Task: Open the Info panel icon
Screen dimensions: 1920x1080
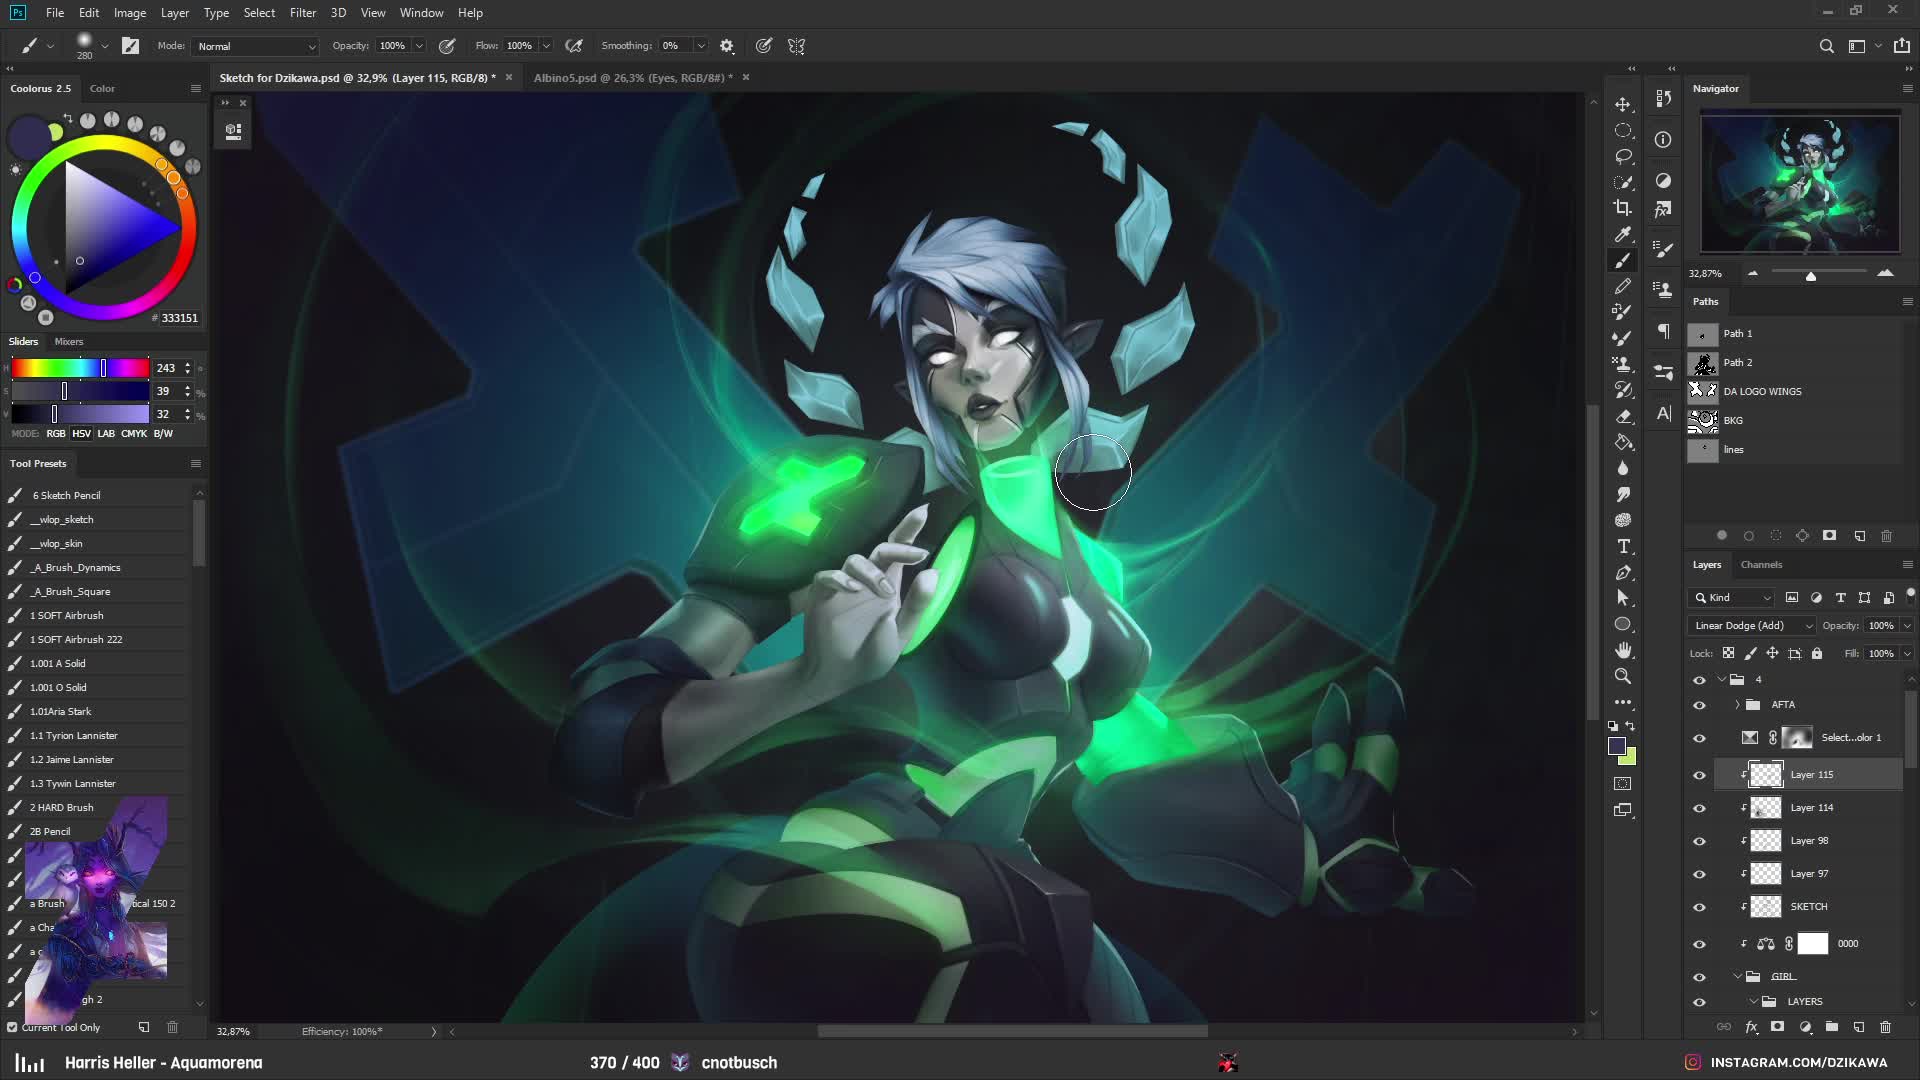Action: point(1663,140)
